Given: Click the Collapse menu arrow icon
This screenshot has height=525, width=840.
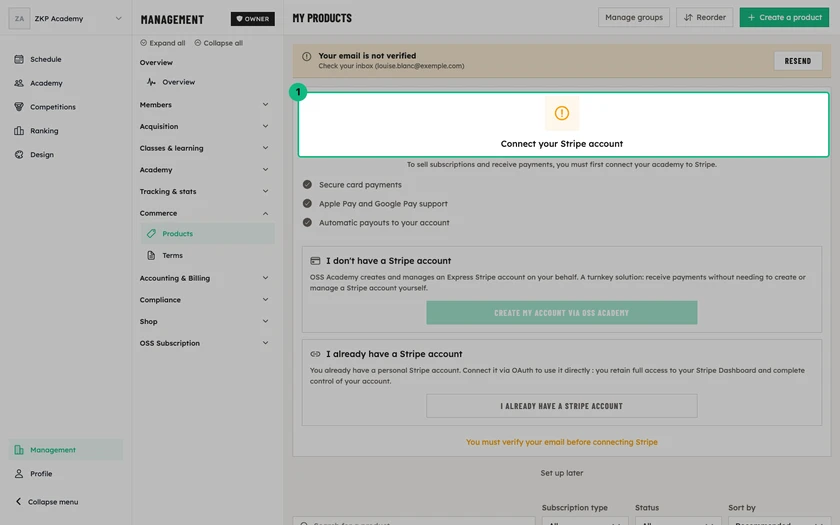Looking at the screenshot, I should pos(18,501).
